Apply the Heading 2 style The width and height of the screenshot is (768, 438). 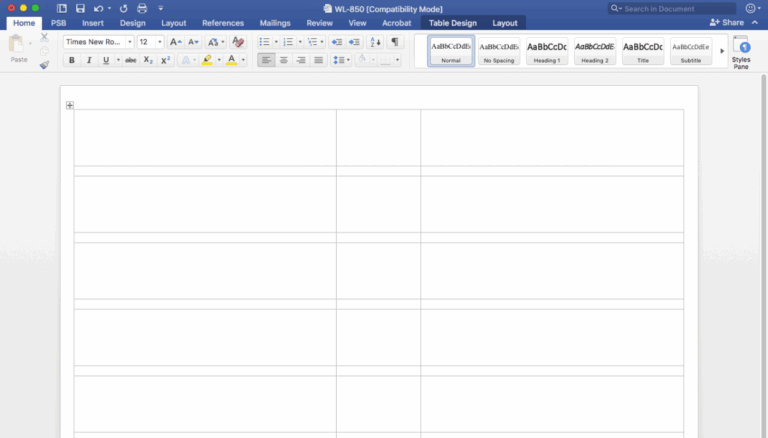point(595,51)
